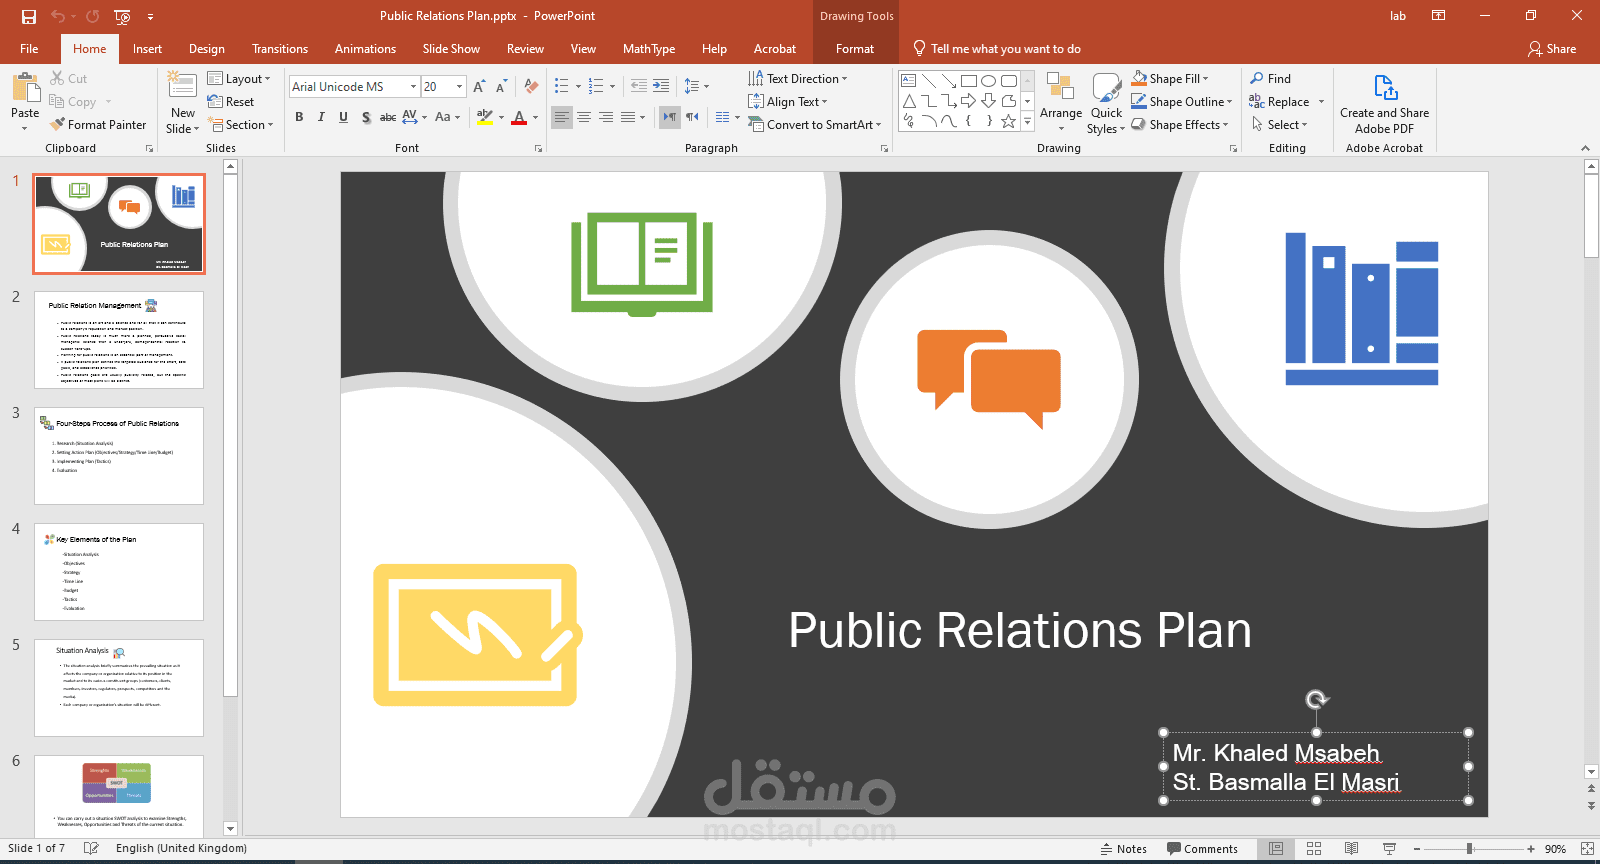This screenshot has height=864, width=1600.
Task: Switch to the Insert tab
Action: point(147,49)
